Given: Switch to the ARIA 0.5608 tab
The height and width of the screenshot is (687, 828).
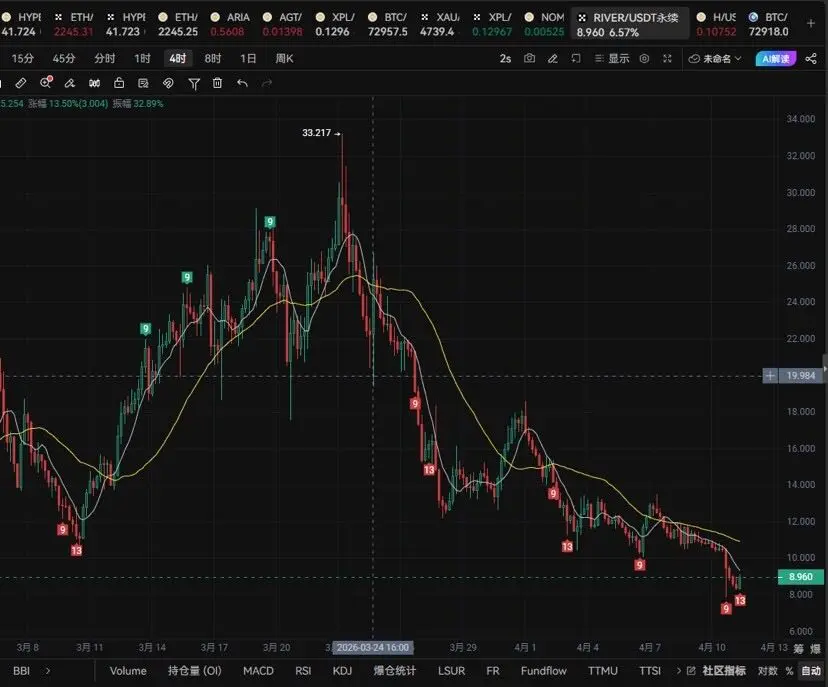Looking at the screenshot, I should tap(231, 24).
